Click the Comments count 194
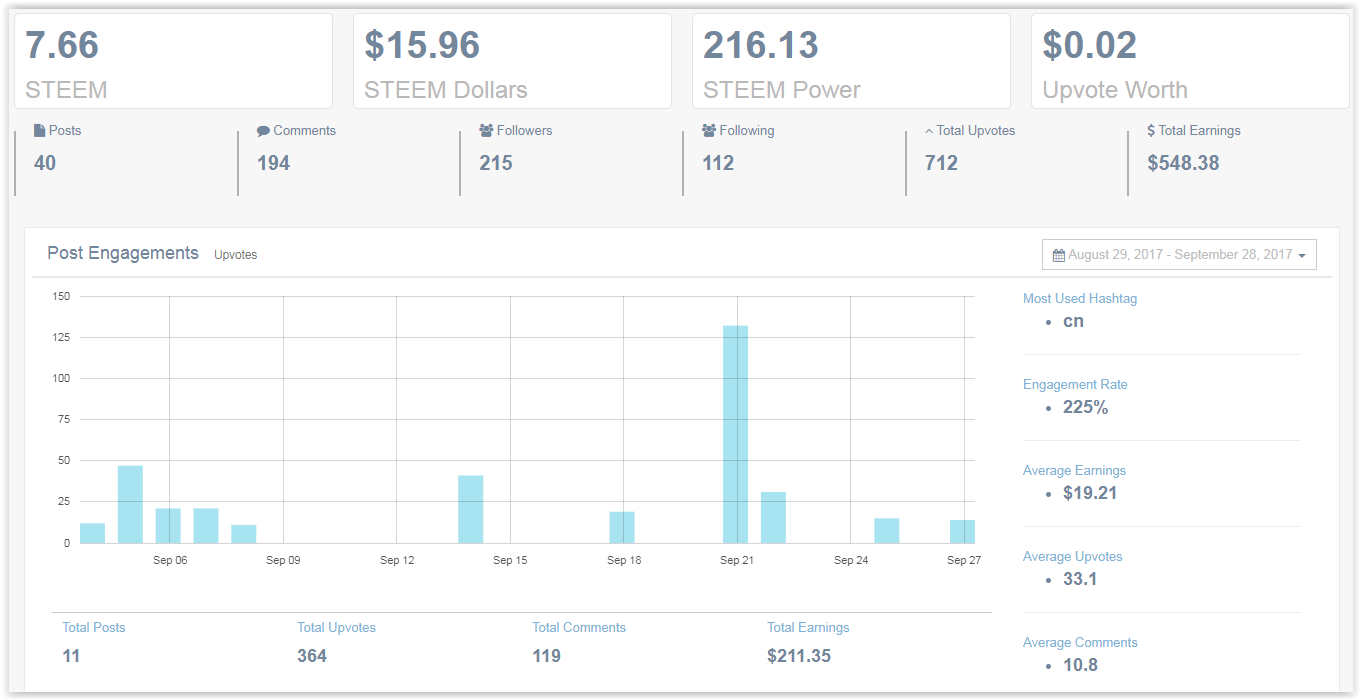This screenshot has height=700, width=1361. [273, 163]
